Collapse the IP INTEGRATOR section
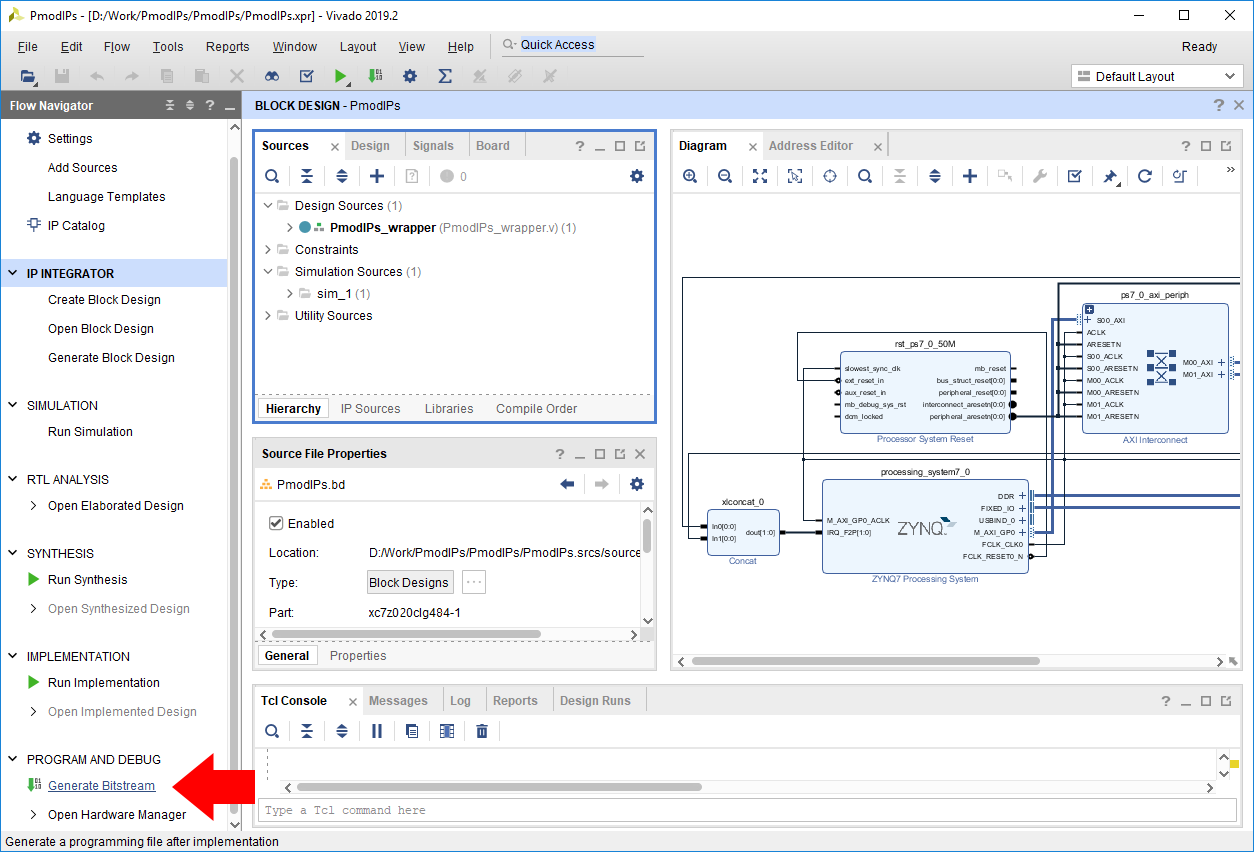 14,273
